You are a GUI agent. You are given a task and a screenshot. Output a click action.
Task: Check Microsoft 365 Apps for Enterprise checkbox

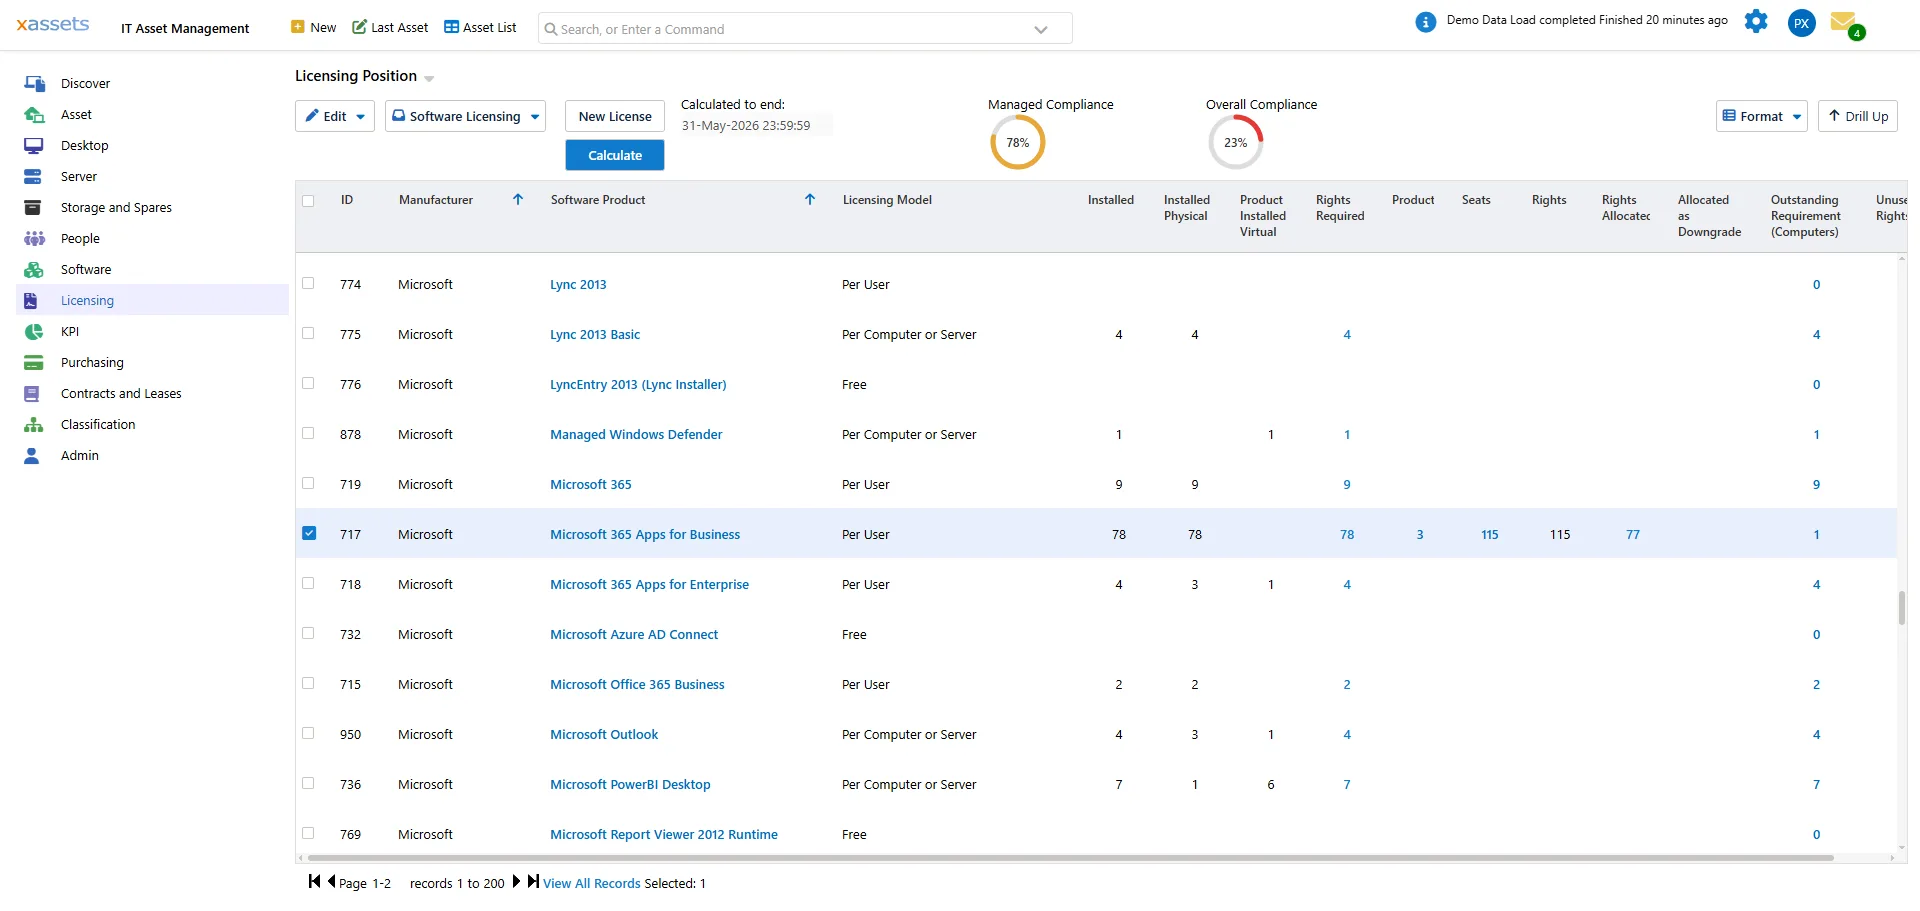point(308,584)
